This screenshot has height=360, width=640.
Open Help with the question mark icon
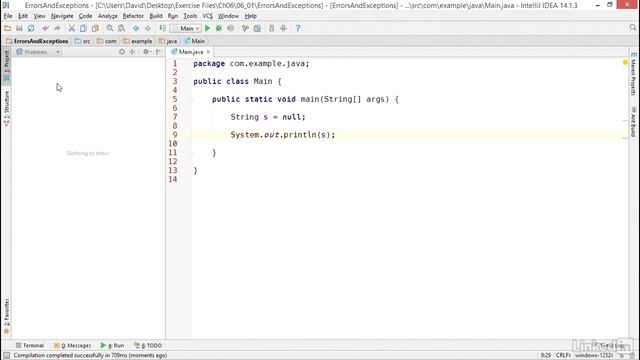pyautogui.click(x=298, y=28)
